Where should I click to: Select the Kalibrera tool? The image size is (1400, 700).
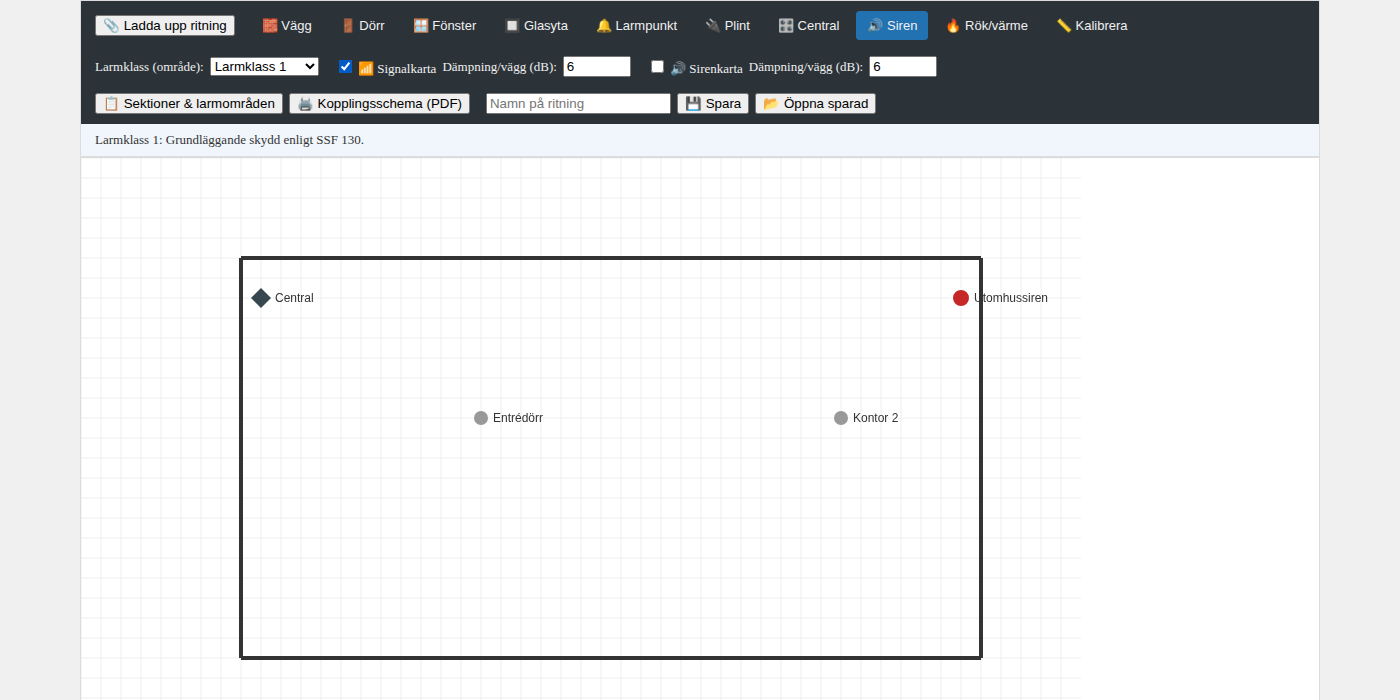[1092, 26]
